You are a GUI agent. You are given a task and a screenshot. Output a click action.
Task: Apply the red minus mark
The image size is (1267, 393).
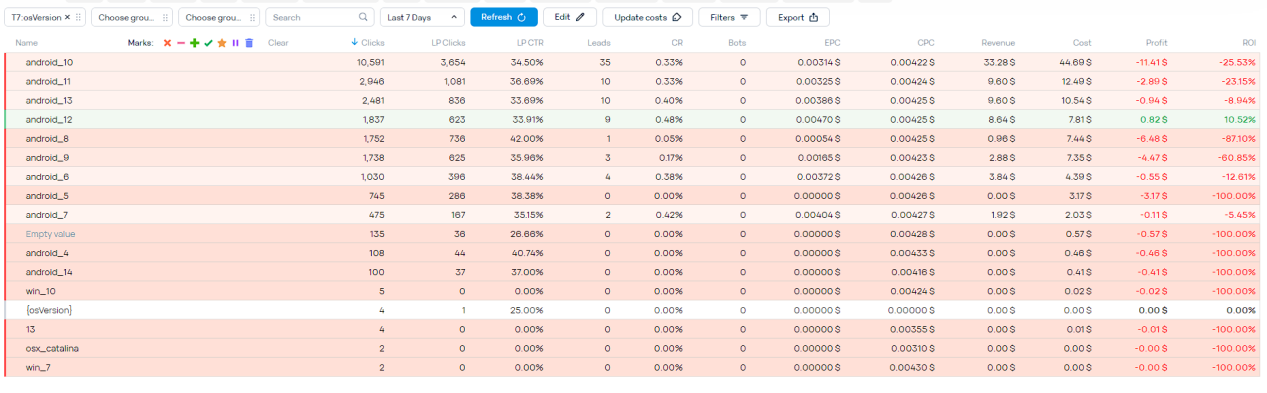[181, 43]
